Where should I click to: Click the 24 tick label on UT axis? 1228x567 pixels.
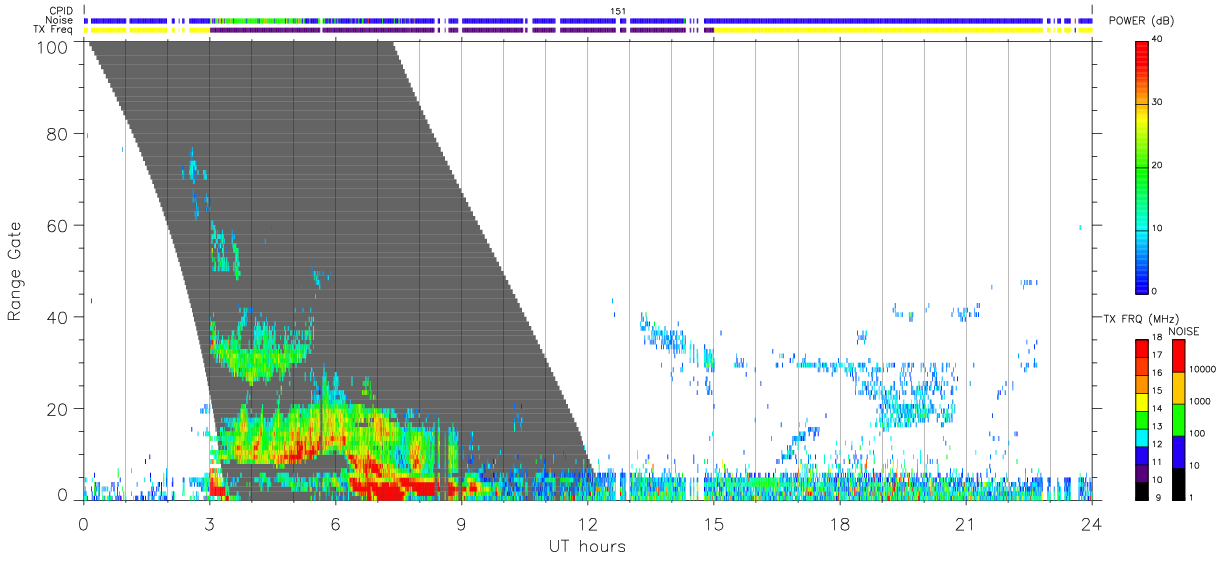pyautogui.click(x=1091, y=523)
